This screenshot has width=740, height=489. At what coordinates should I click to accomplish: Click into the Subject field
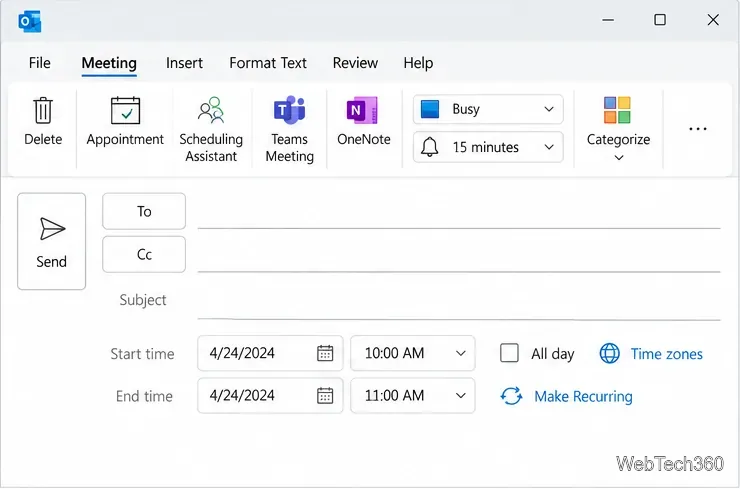pos(459,303)
